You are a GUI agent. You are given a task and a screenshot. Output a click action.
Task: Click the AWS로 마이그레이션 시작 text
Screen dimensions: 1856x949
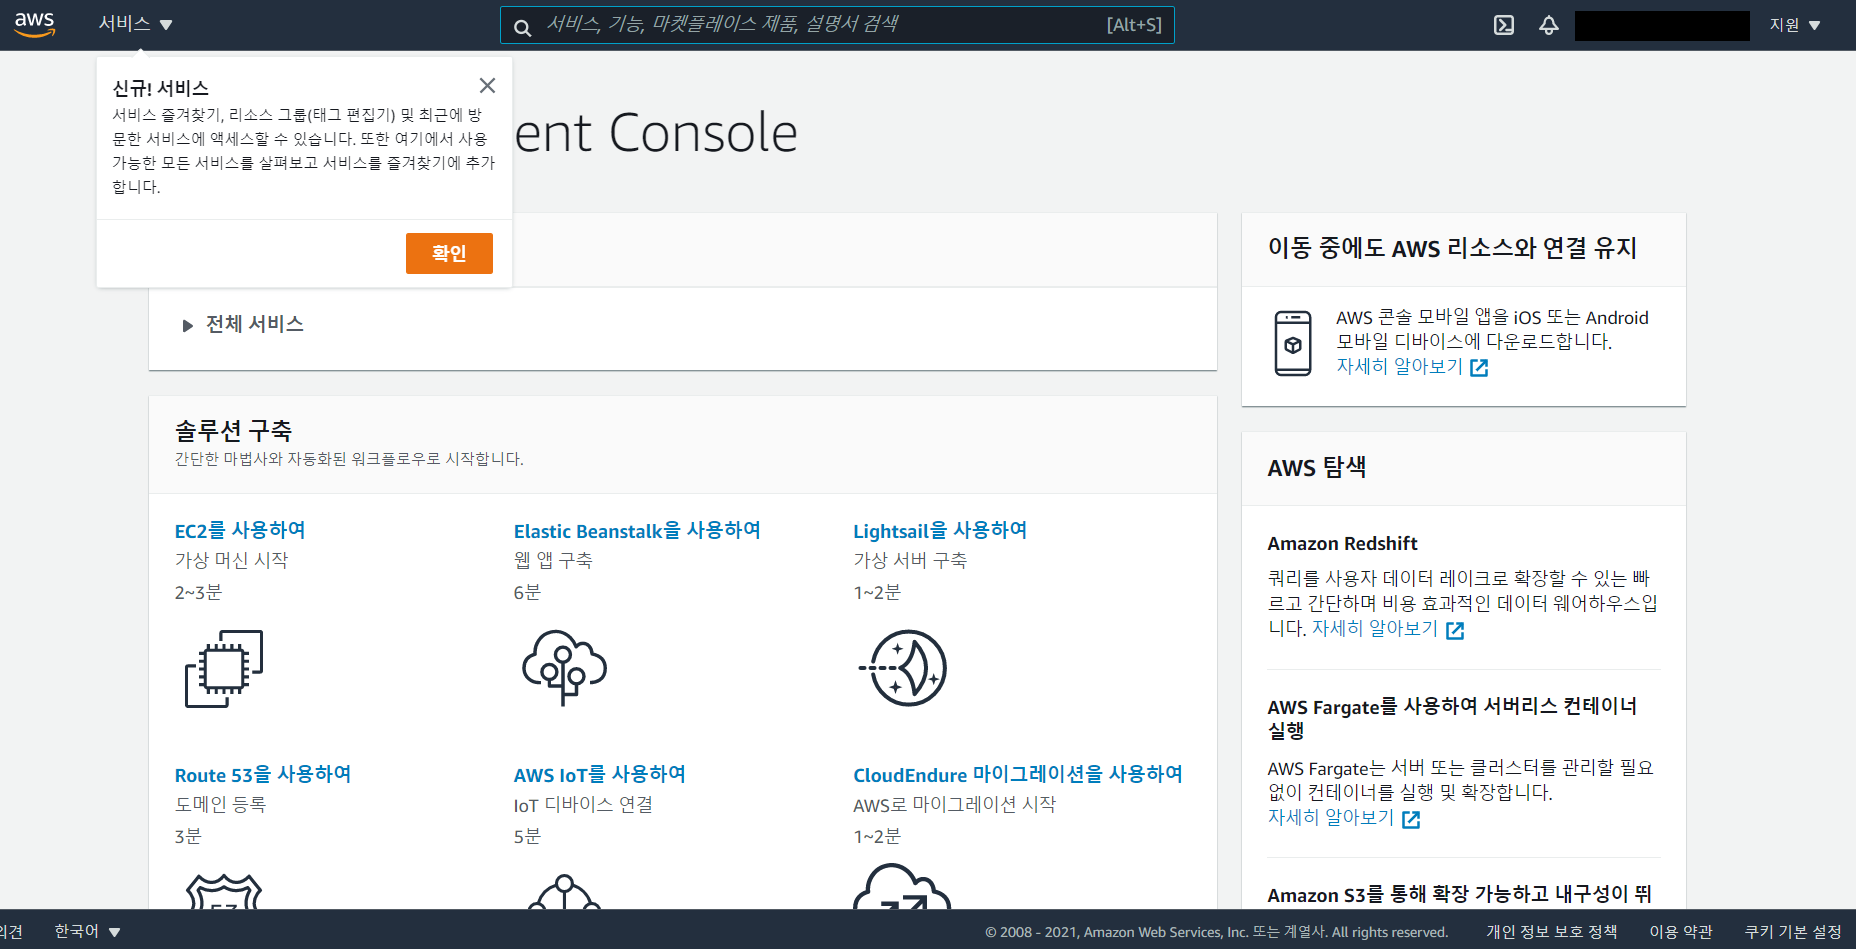tap(954, 804)
